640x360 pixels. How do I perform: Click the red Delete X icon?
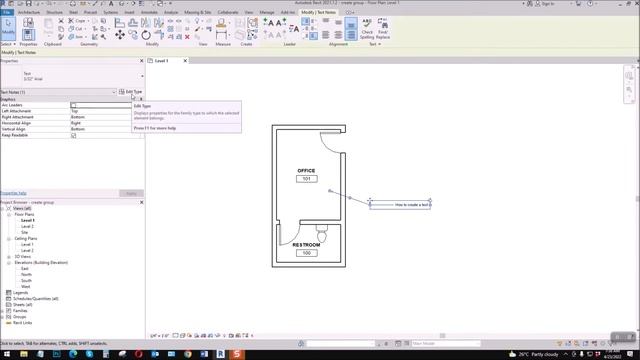(x=187, y=37)
